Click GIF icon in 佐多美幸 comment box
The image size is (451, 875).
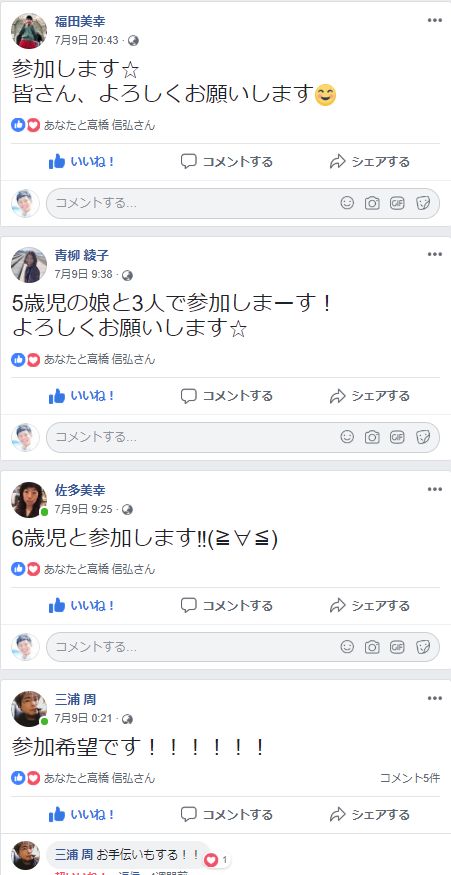point(397,647)
